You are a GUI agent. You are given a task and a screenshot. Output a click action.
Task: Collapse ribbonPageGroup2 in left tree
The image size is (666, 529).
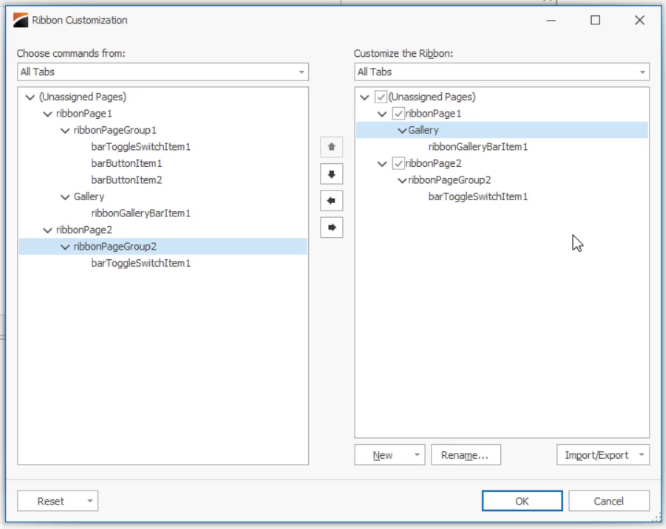pyautogui.click(x=65, y=247)
